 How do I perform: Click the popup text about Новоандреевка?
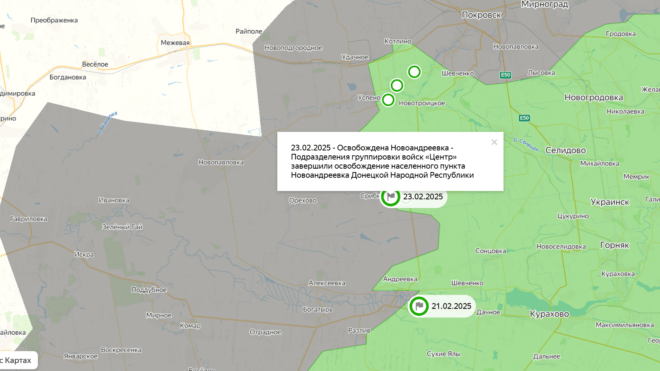(382, 161)
